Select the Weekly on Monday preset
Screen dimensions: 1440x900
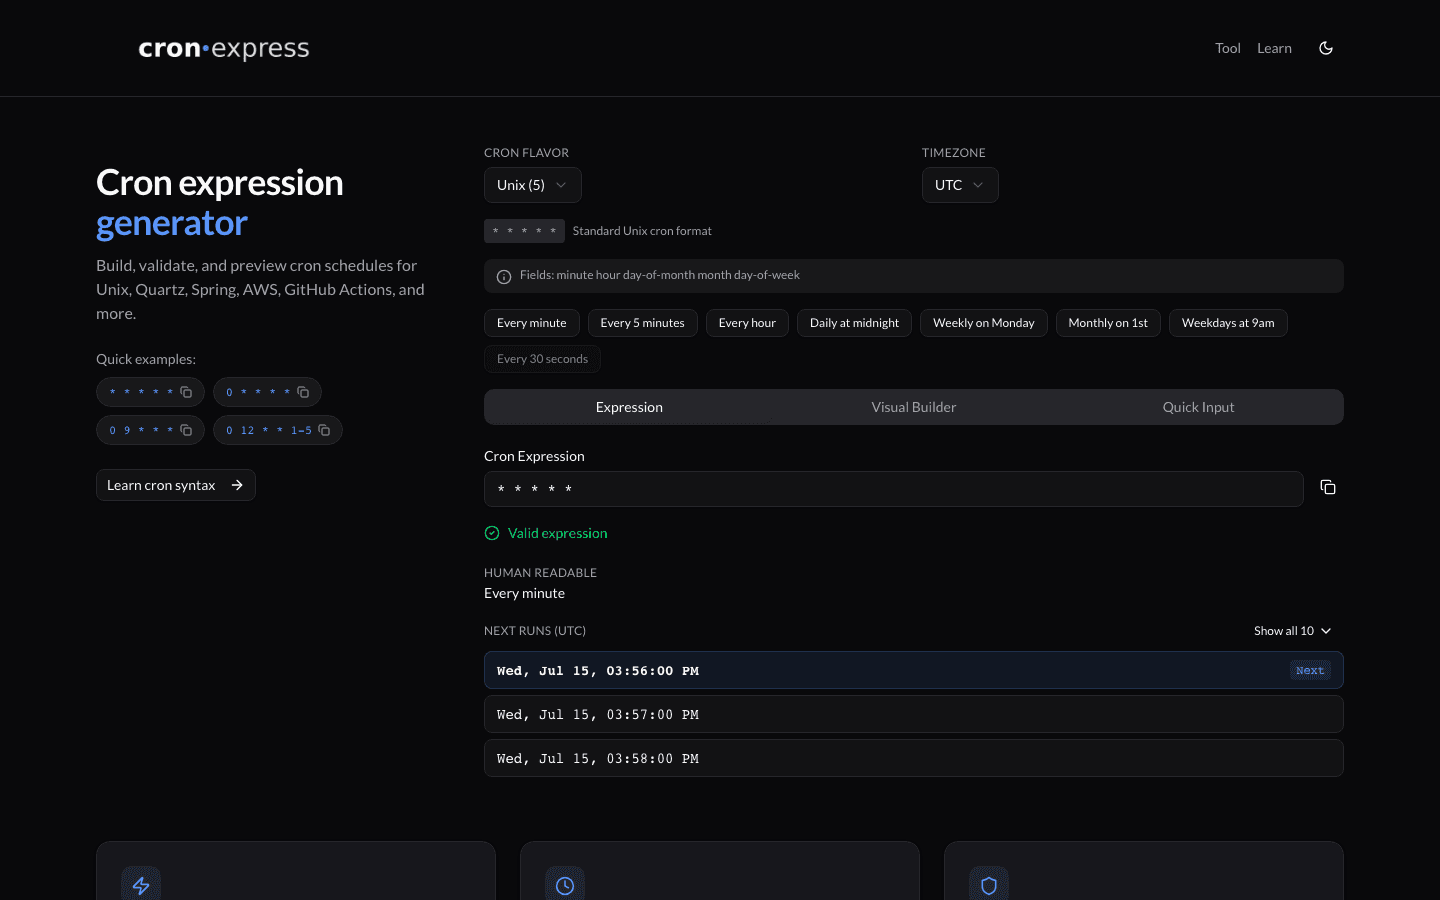point(984,323)
